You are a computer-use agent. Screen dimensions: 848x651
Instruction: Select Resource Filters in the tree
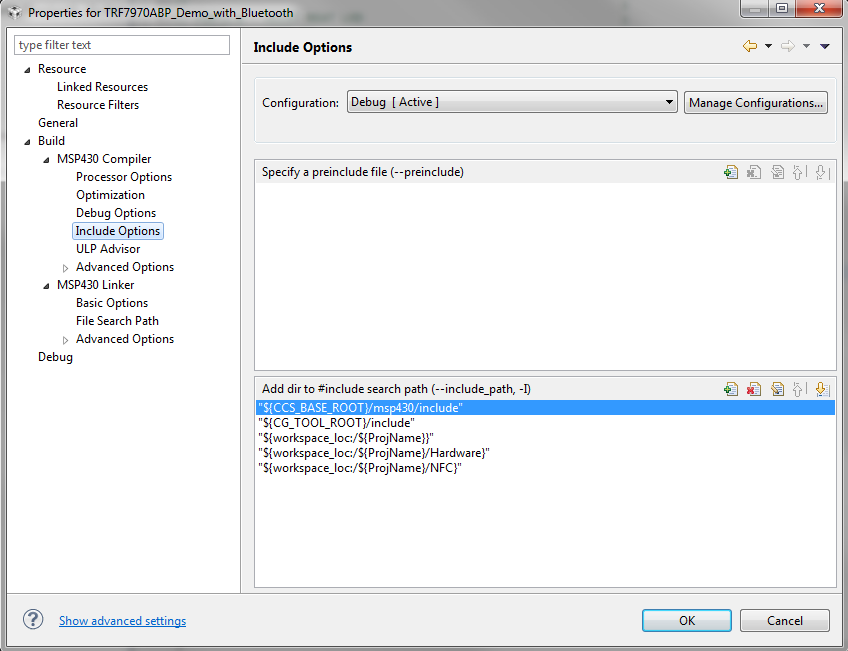pyautogui.click(x=98, y=105)
